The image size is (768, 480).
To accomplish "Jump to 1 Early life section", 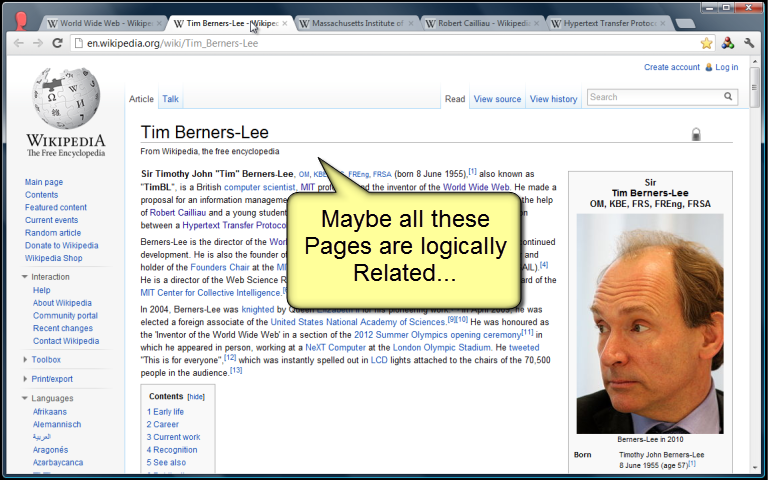I will pyautogui.click(x=165, y=412).
